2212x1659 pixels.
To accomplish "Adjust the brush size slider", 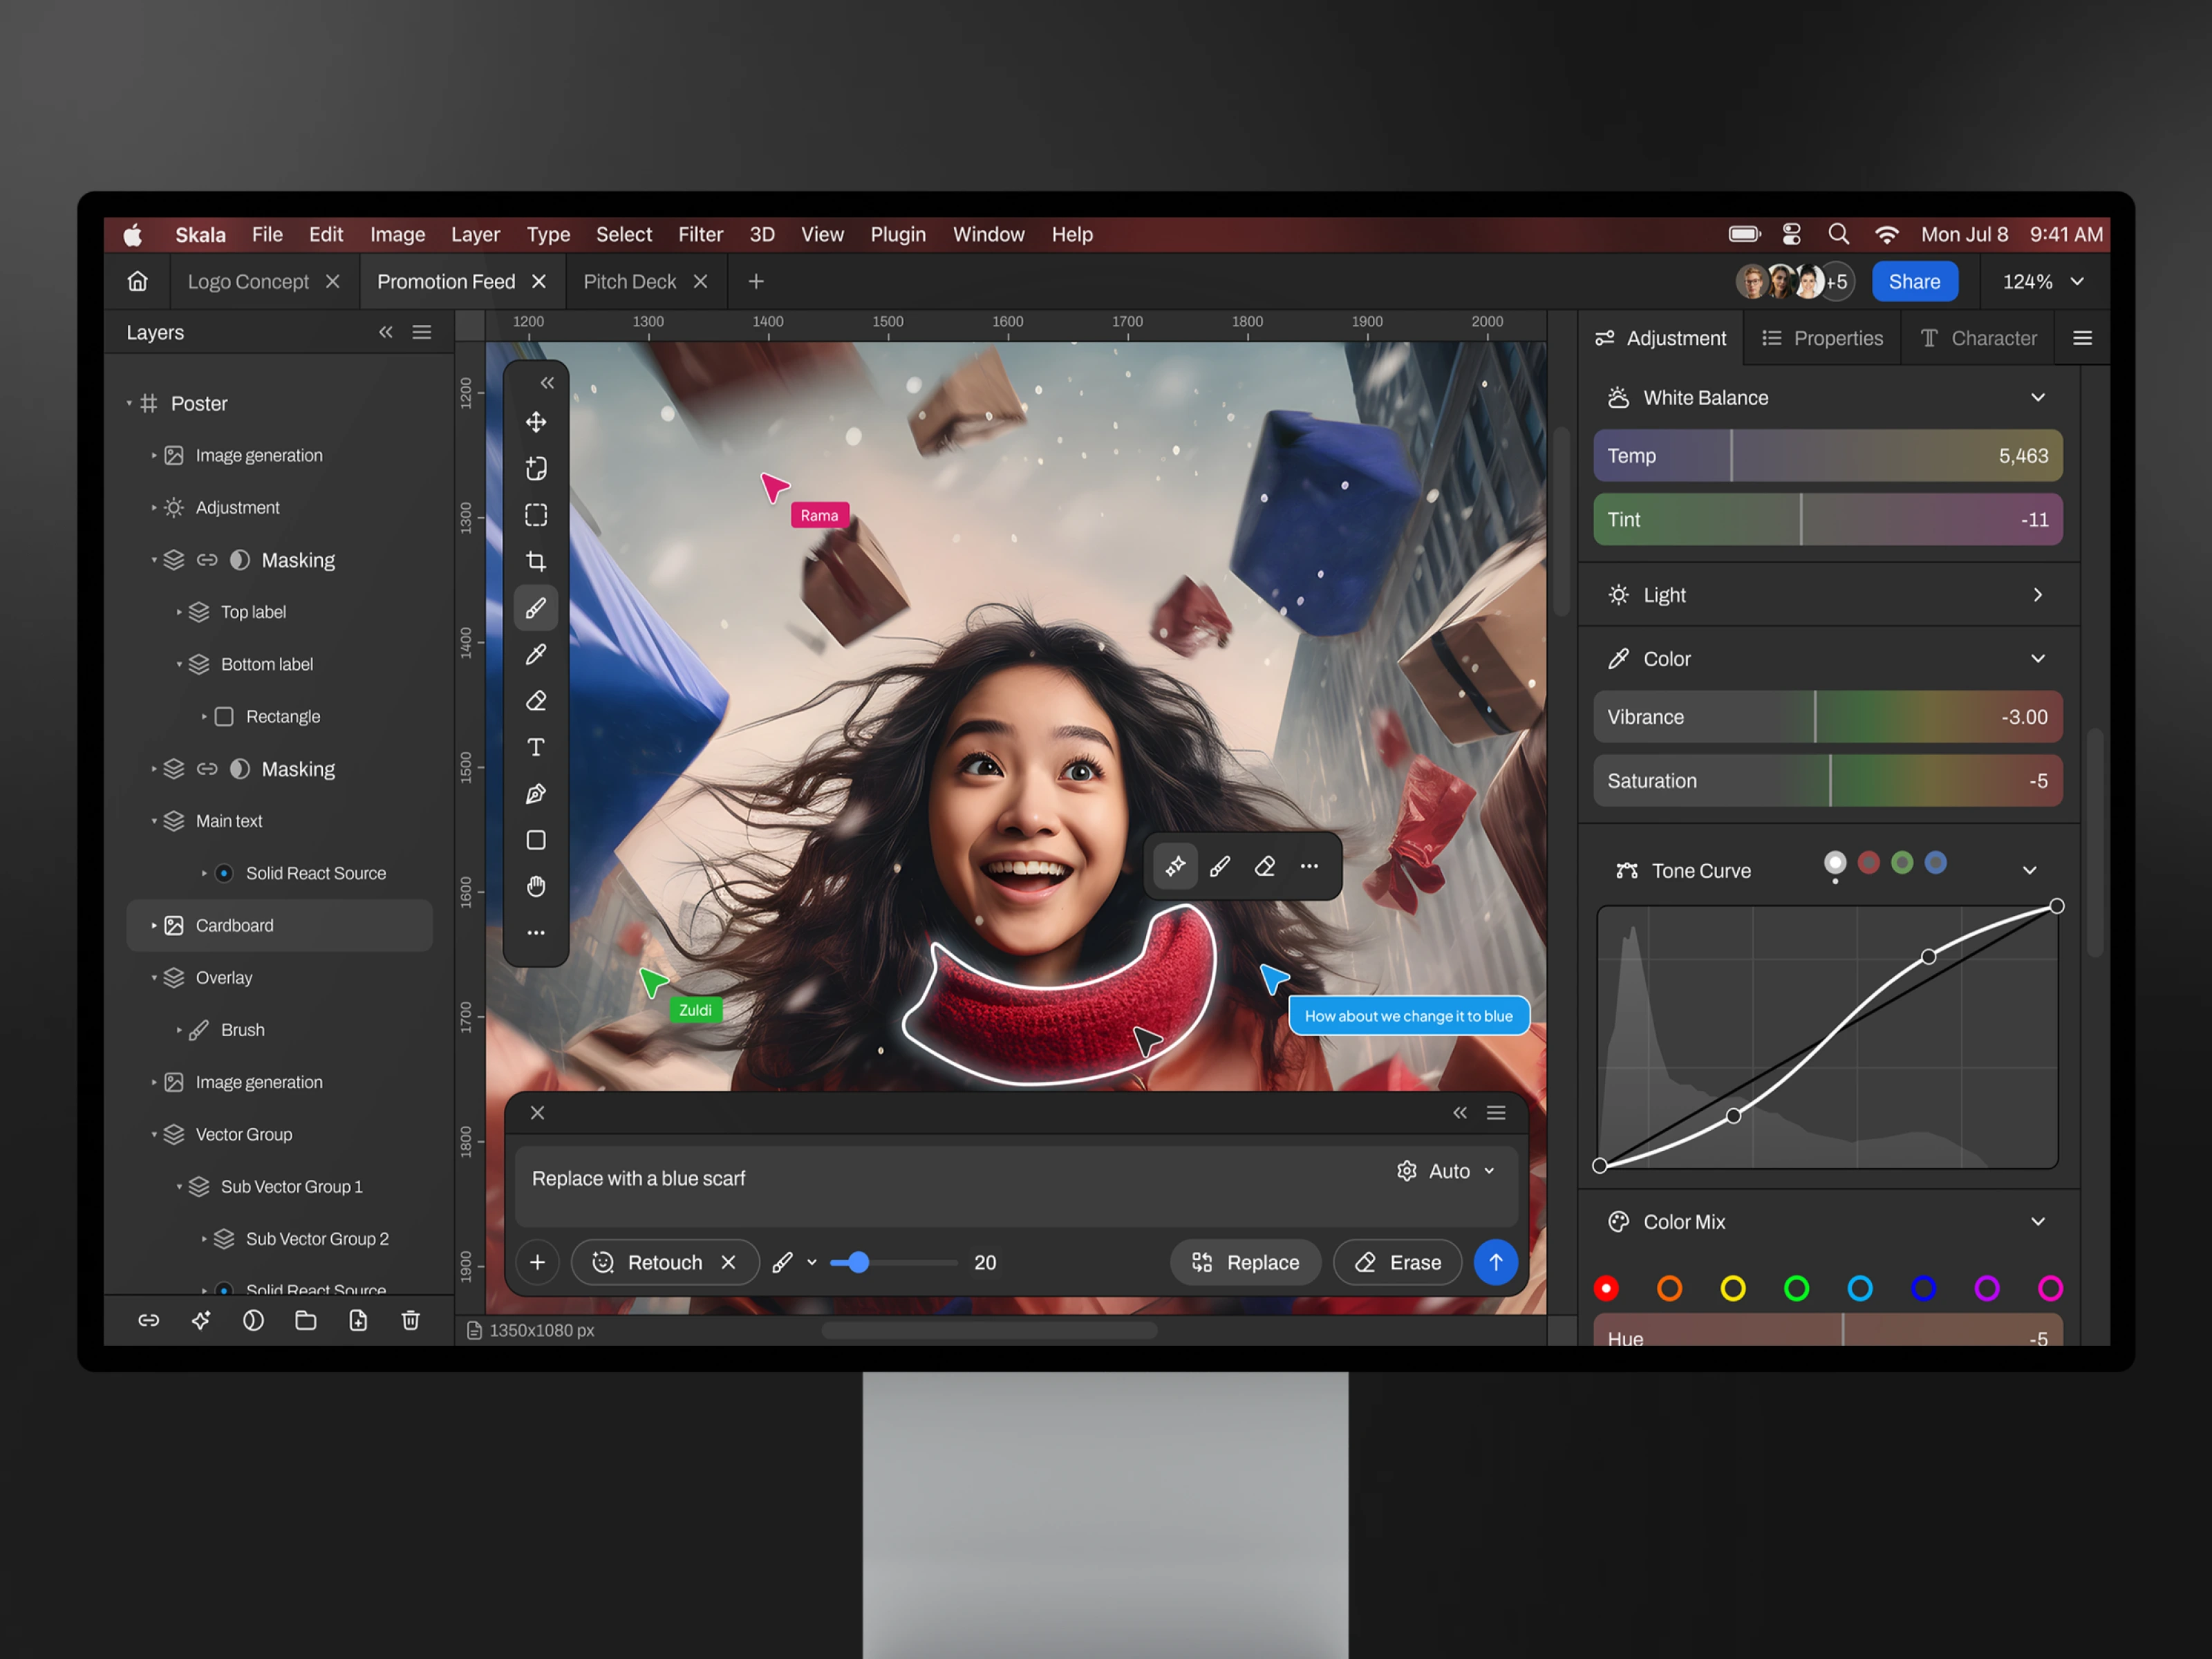I will point(894,1262).
